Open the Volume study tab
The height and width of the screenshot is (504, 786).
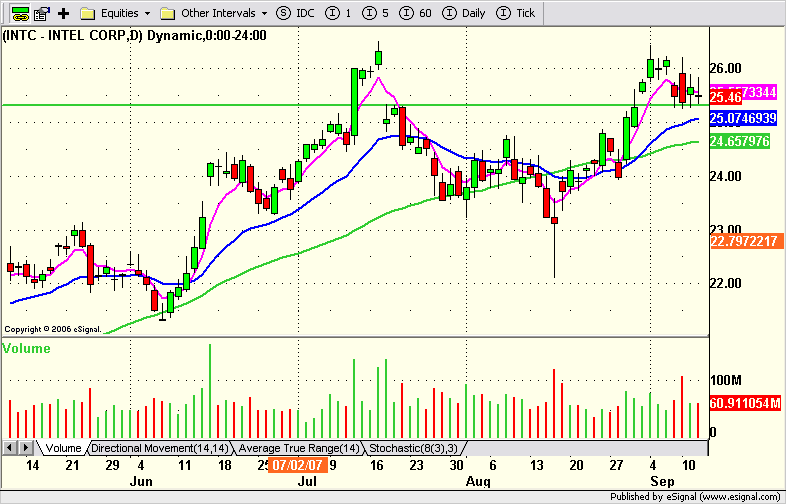pos(63,448)
